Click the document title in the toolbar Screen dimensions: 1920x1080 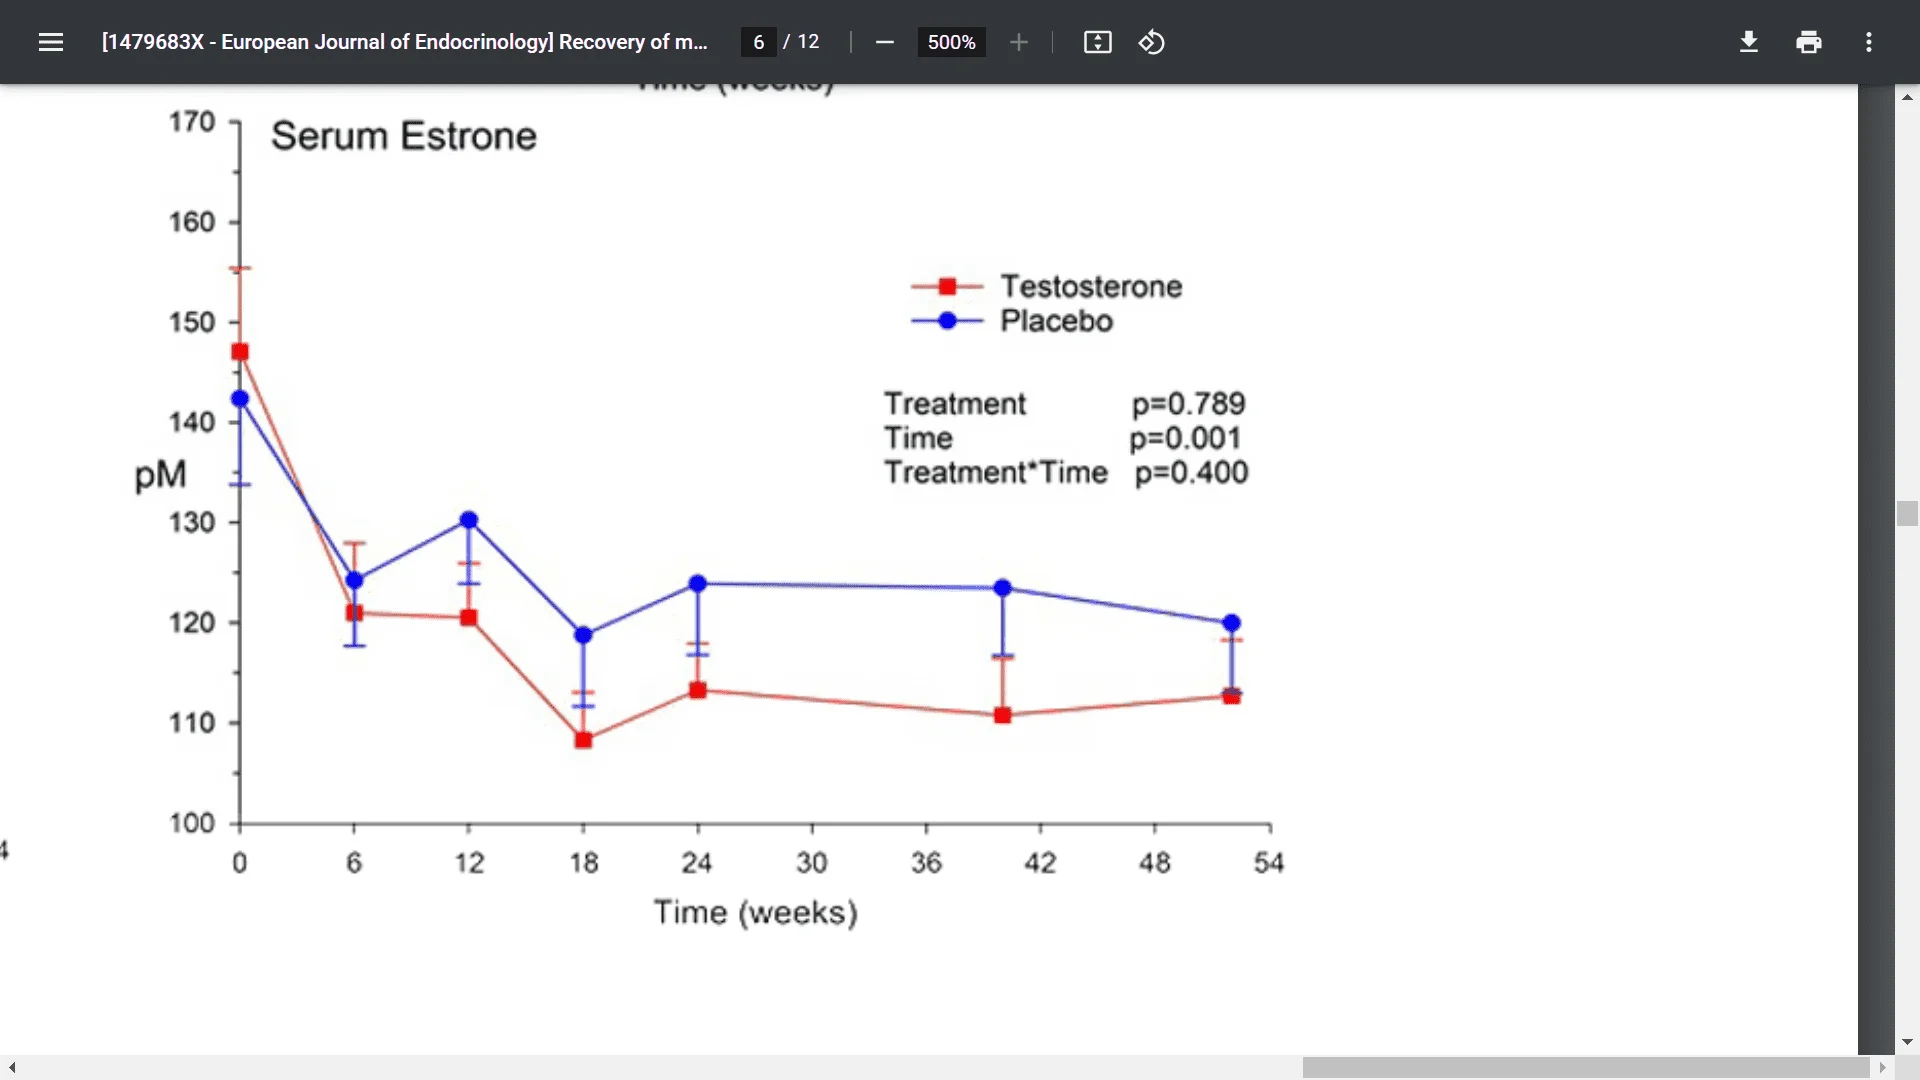(404, 42)
